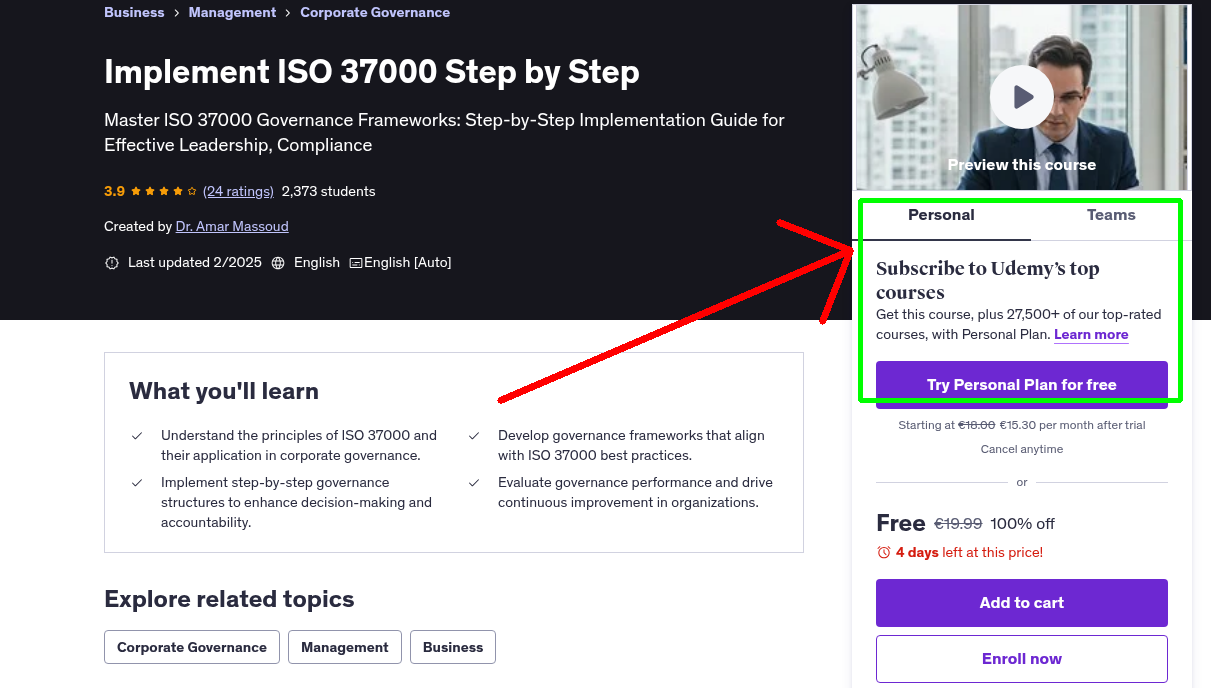The width and height of the screenshot is (1211, 688).
Task: Click the 'Cancel anytime' text
Action: pyautogui.click(x=1022, y=449)
